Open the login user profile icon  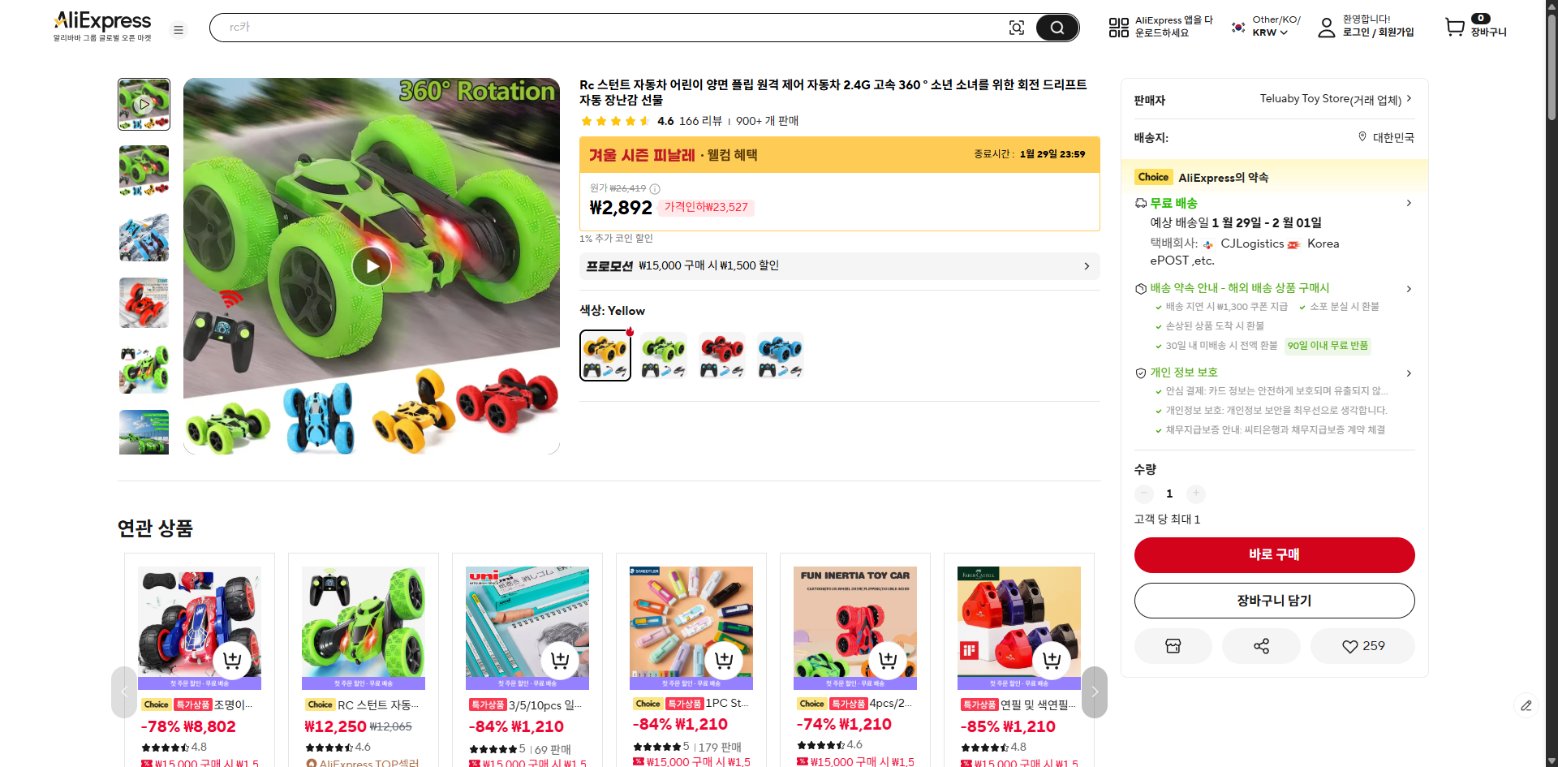(x=1326, y=28)
